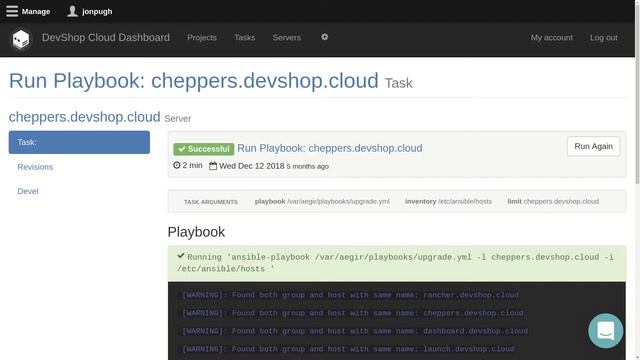Open the settings gear in navbar

324,37
